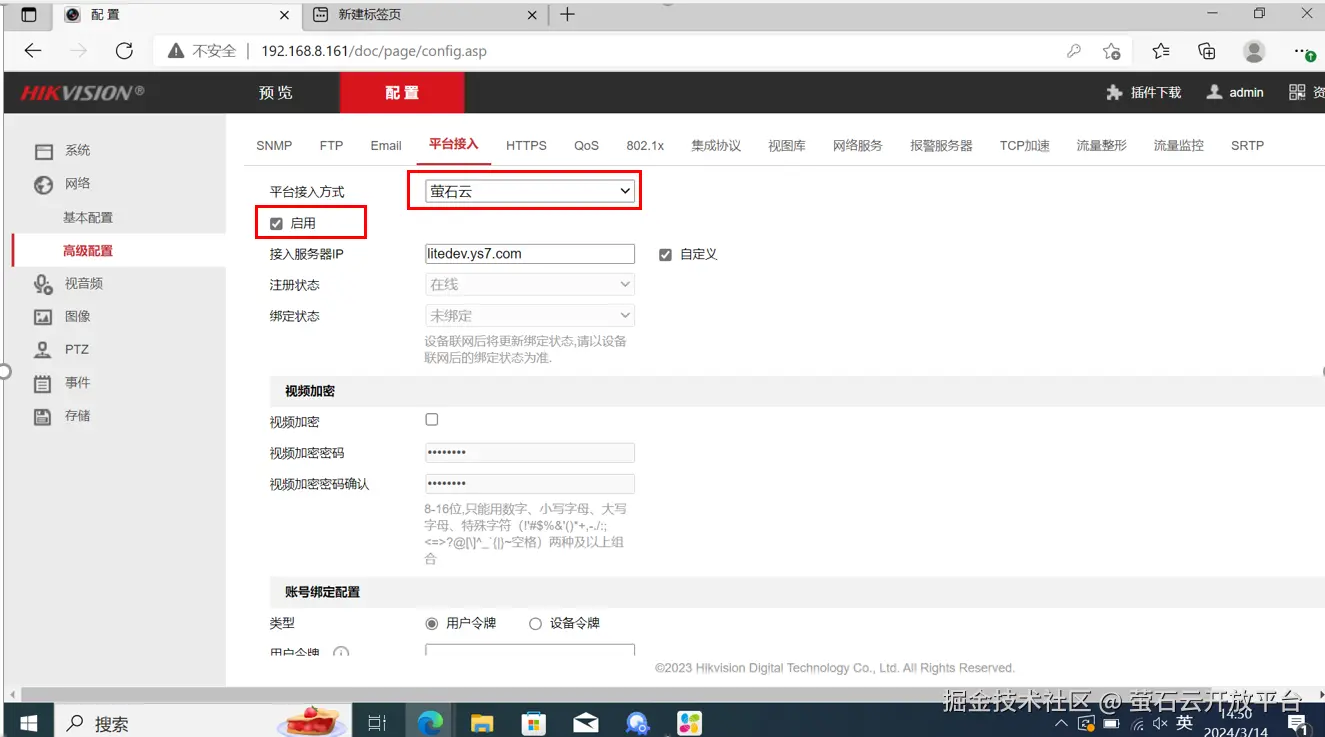1325x737 pixels.
Task: Switch to the 视图库 tab
Action: pos(787,146)
